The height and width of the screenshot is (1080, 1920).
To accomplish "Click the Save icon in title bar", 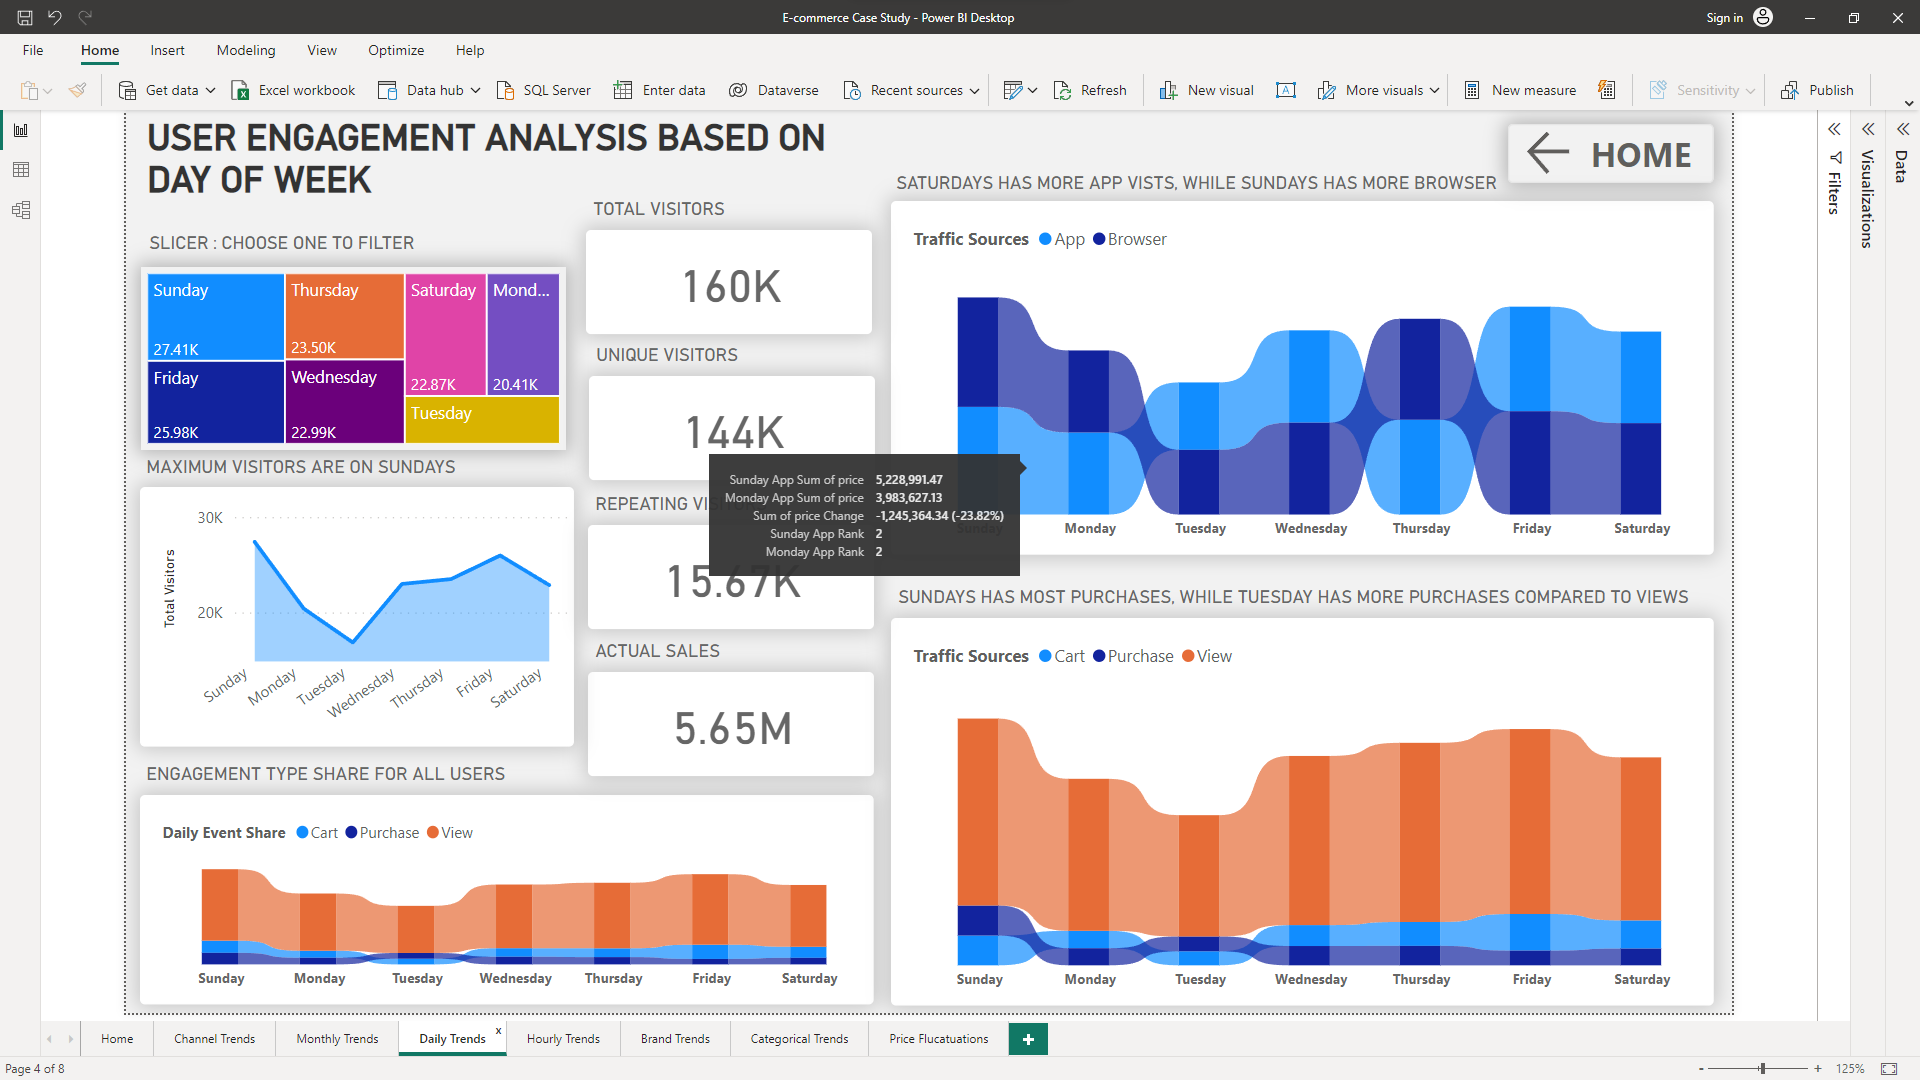I will [x=25, y=17].
